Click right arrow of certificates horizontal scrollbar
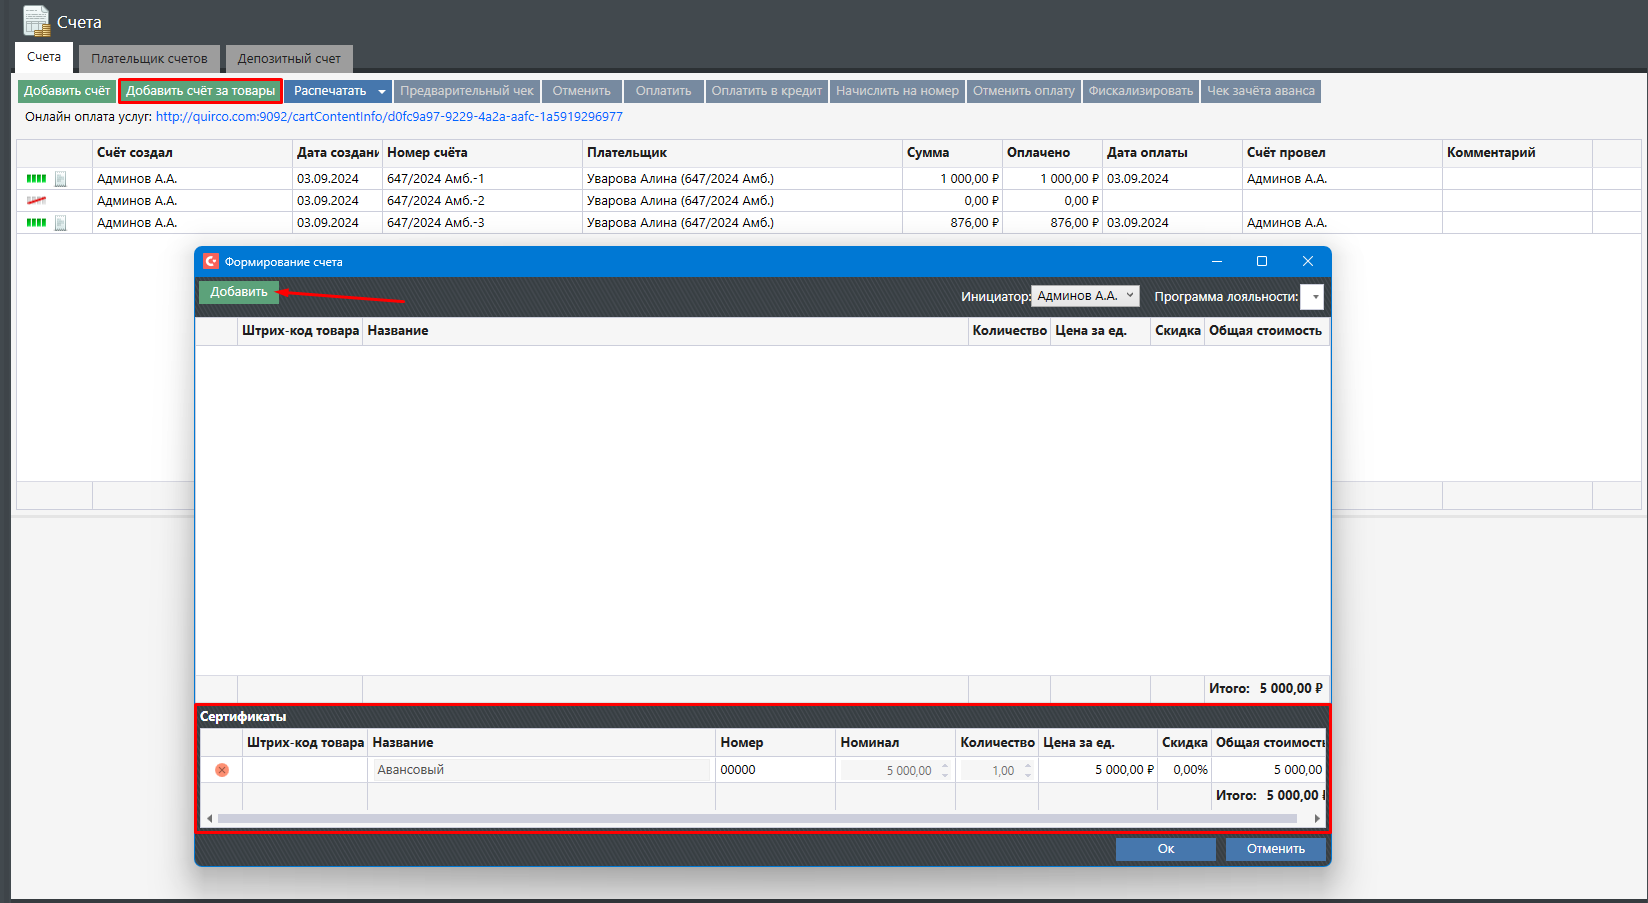 (1317, 819)
